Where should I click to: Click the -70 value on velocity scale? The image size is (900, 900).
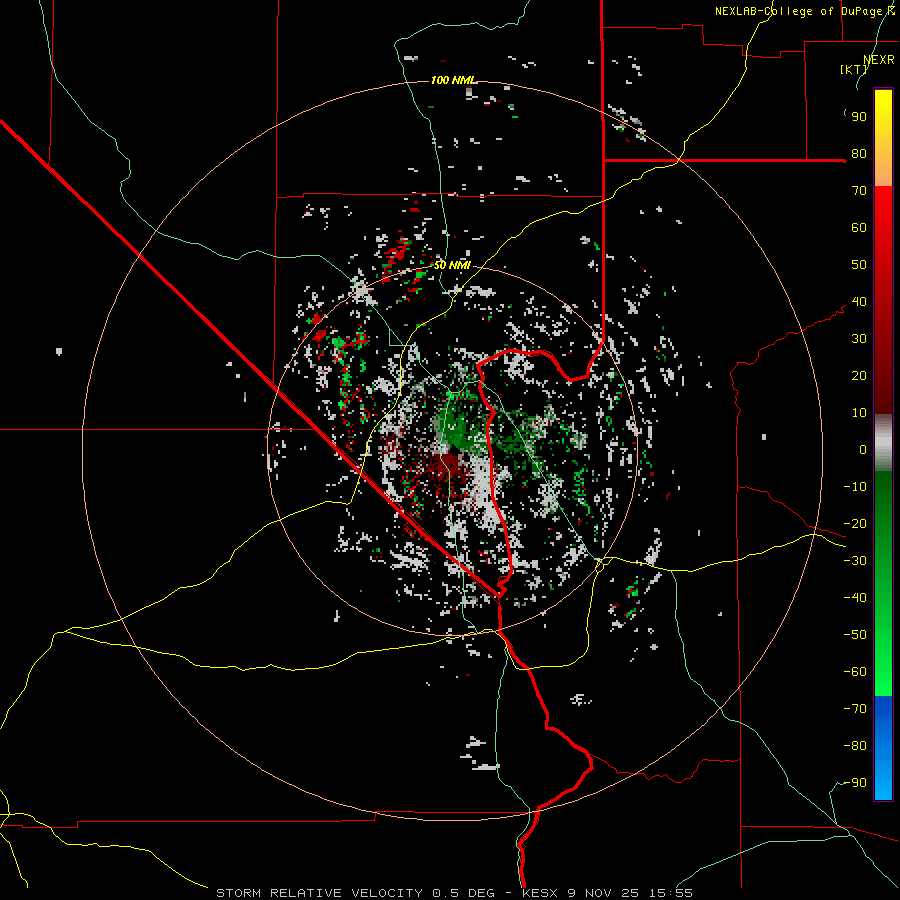pyautogui.click(x=855, y=709)
